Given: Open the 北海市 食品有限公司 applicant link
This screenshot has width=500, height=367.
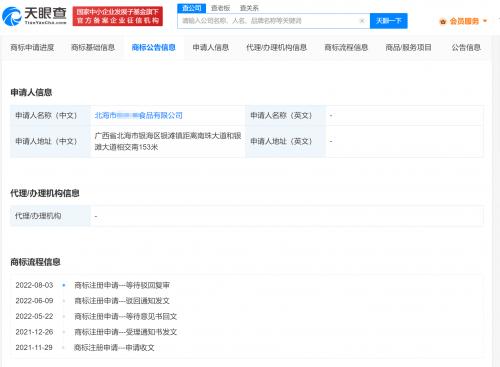Looking at the screenshot, I should click(138, 116).
